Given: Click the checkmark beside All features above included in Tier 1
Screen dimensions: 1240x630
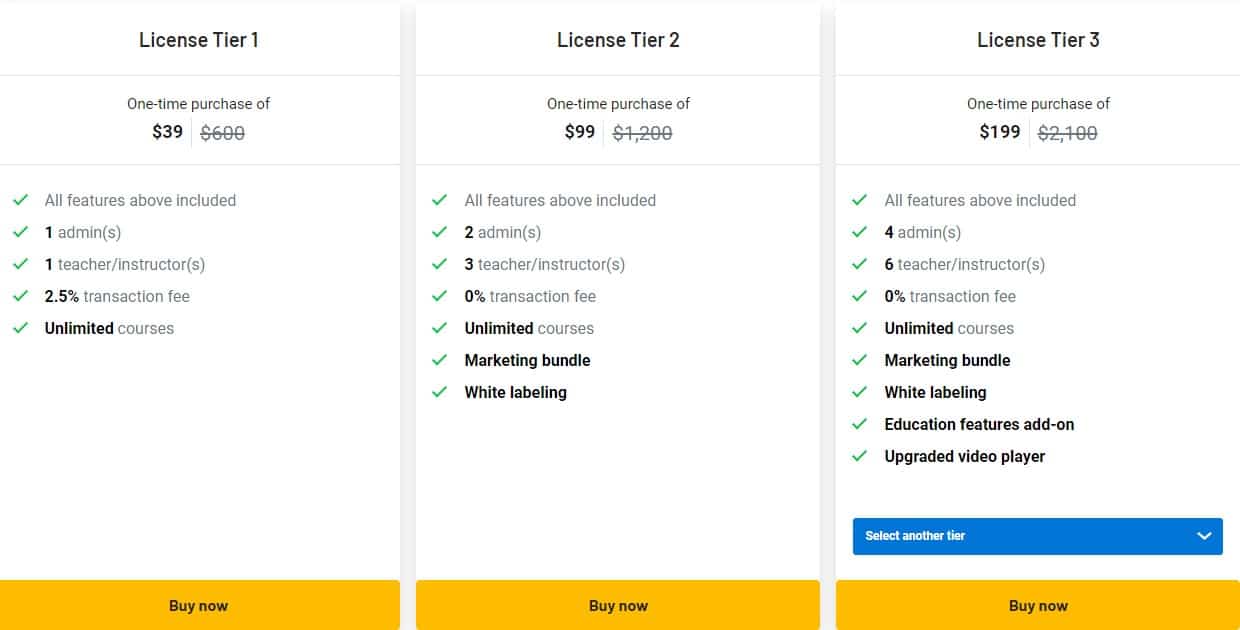Looking at the screenshot, I should 21,200.
